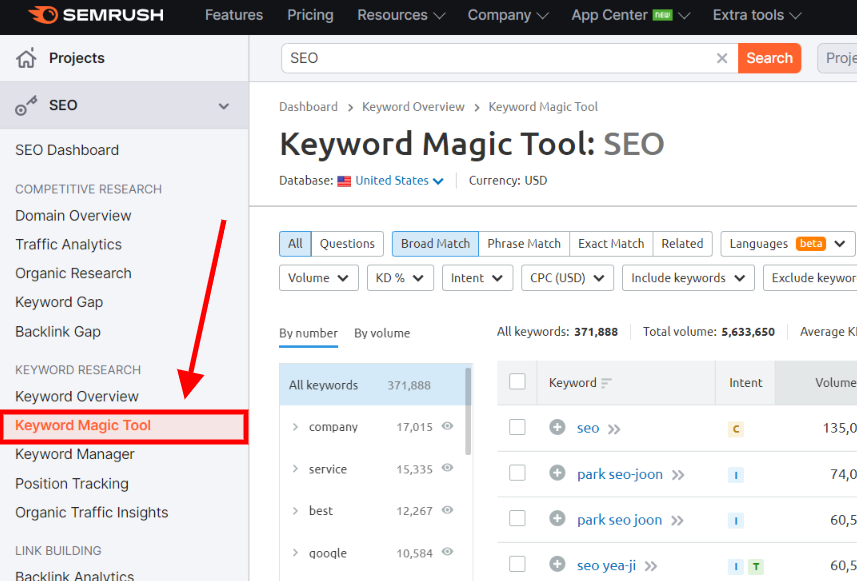Toggle eye icon for 'service' group
This screenshot has height=581, width=857.
447,468
